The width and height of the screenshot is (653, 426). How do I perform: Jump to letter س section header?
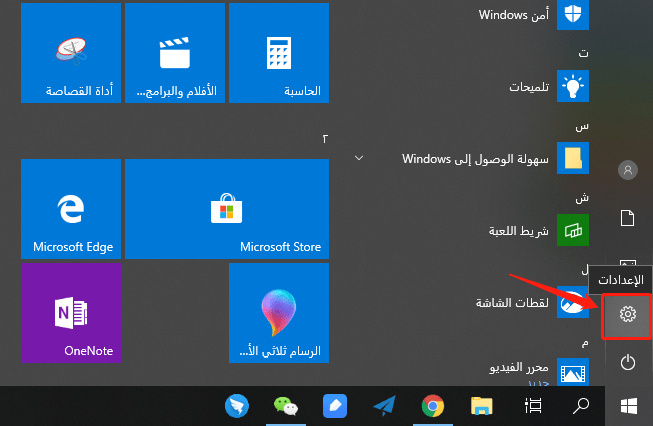582,126
